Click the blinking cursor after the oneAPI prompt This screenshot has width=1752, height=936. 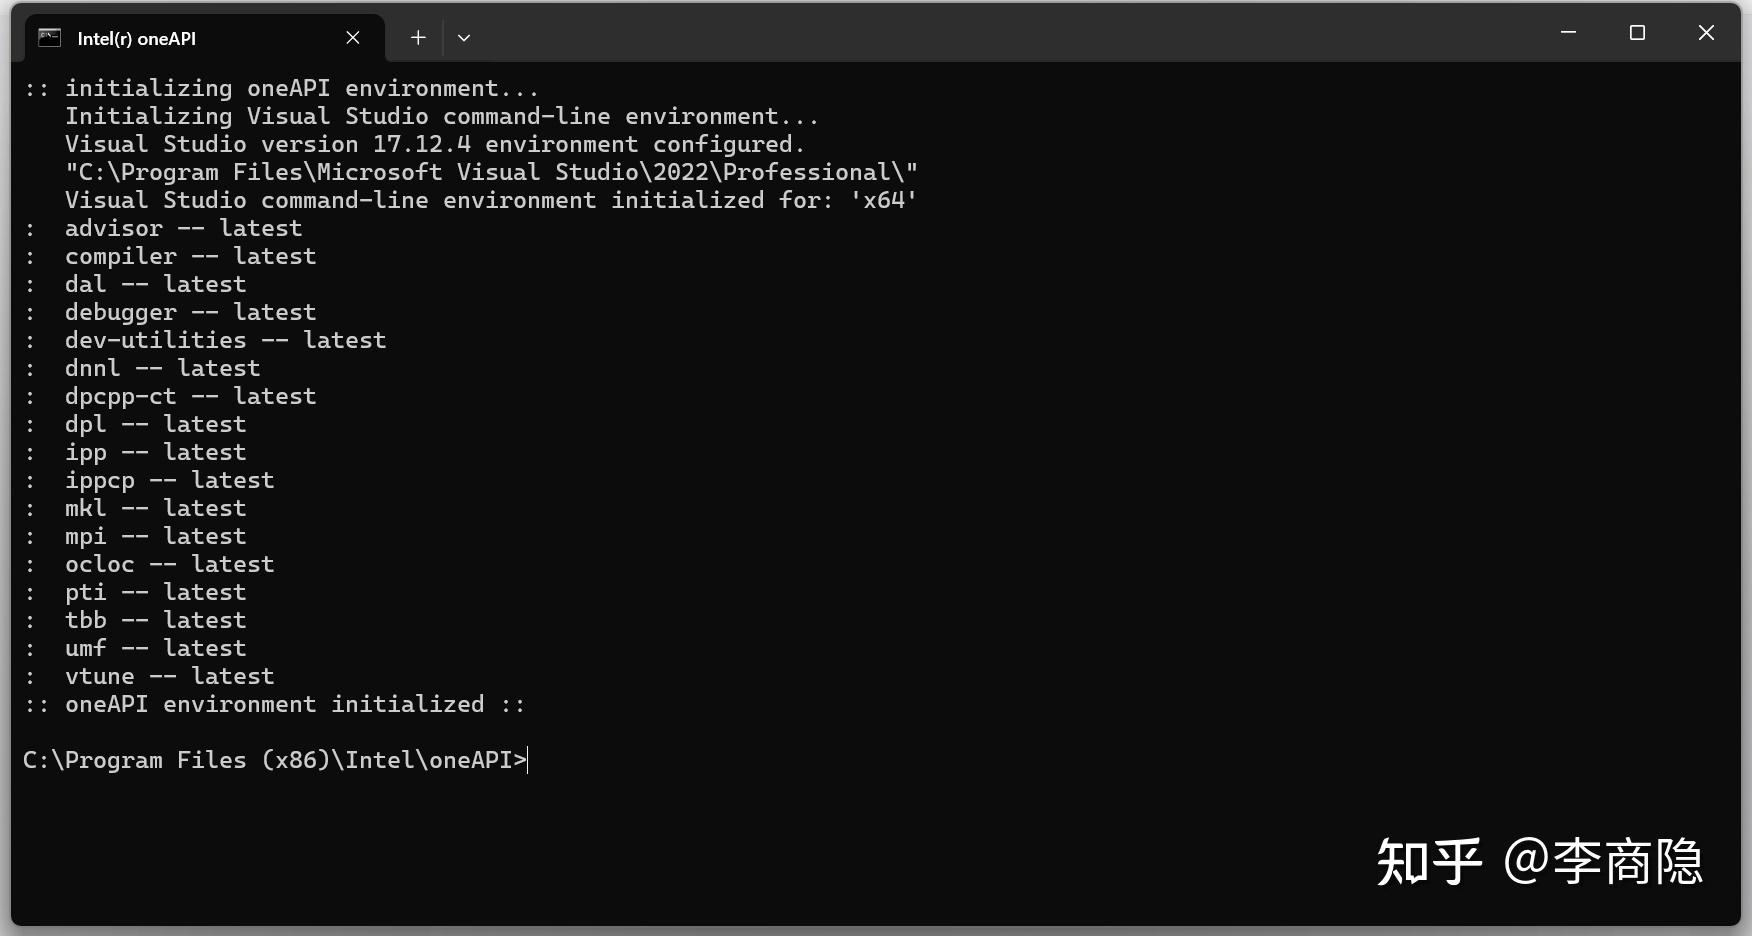point(527,760)
